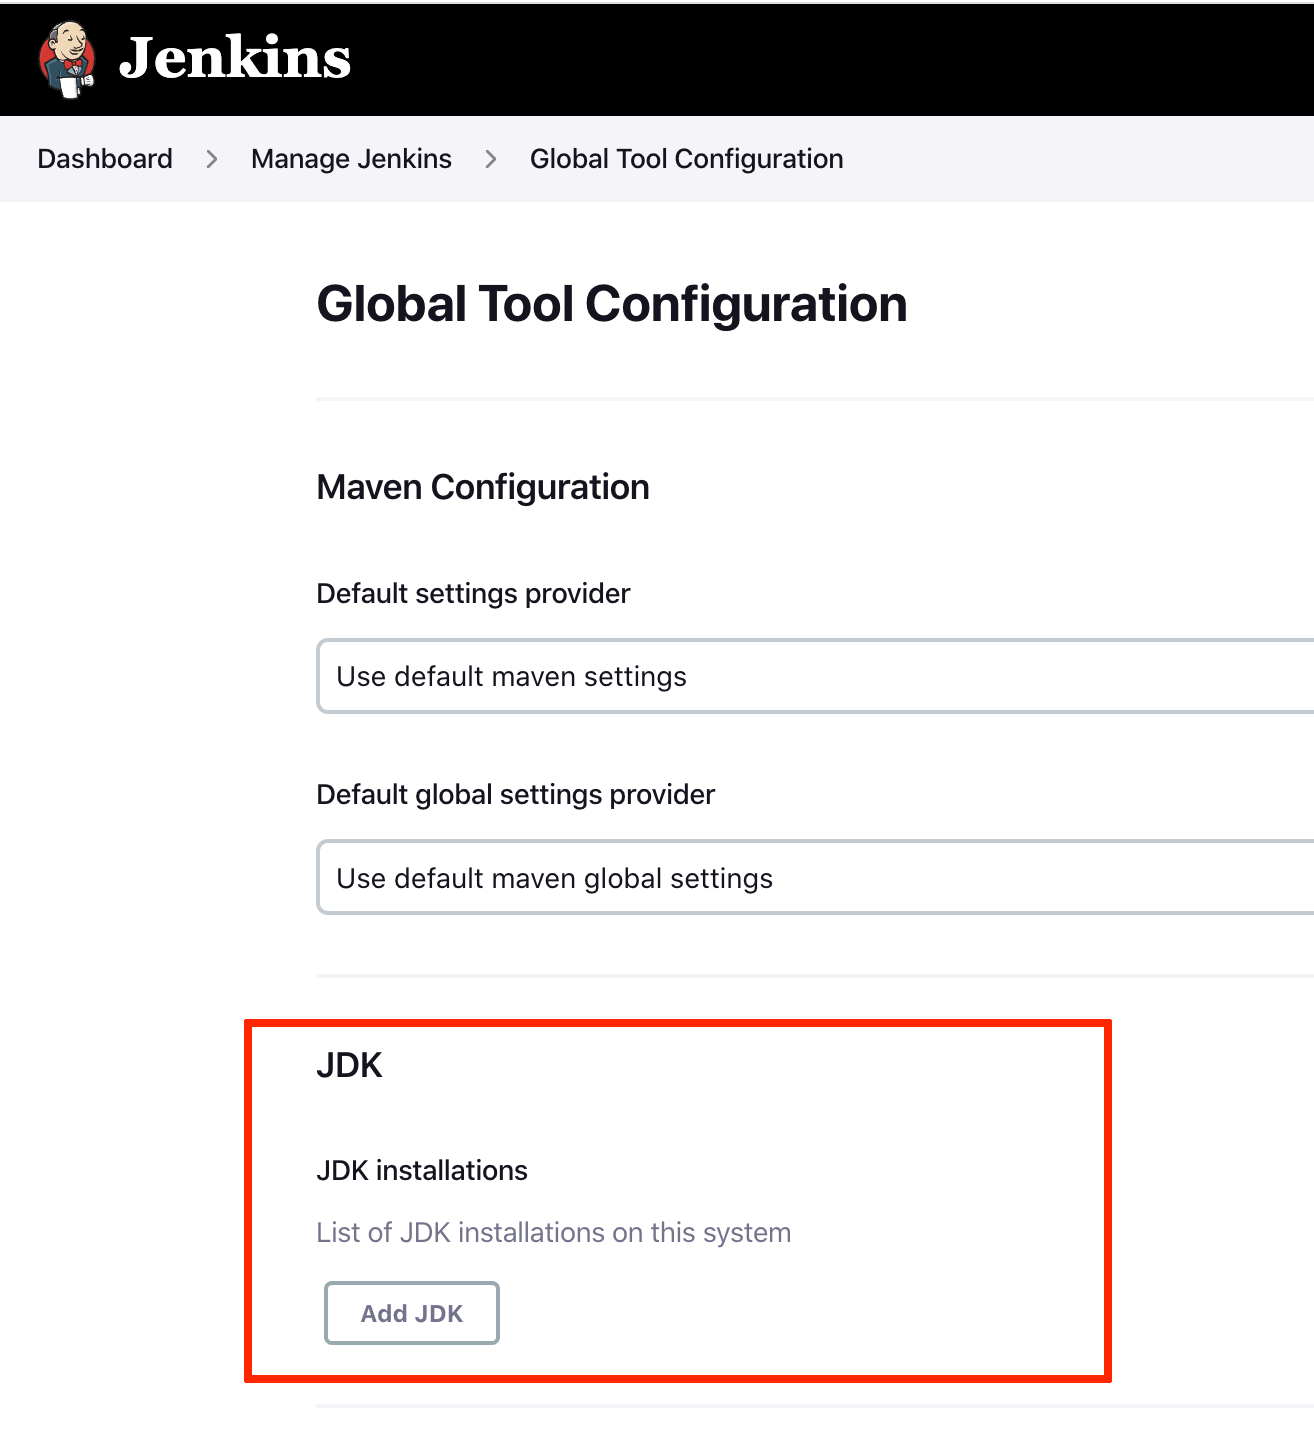This screenshot has height=1446, width=1314.
Task: Click the Jenkins title text in header
Action: pos(235,58)
